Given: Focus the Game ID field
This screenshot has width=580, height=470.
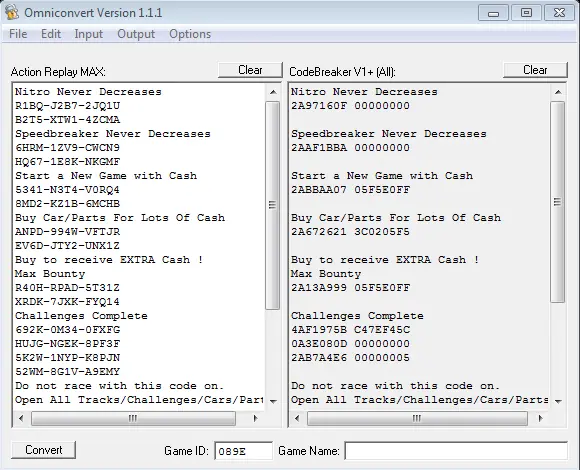Looking at the screenshot, I should 243,451.
